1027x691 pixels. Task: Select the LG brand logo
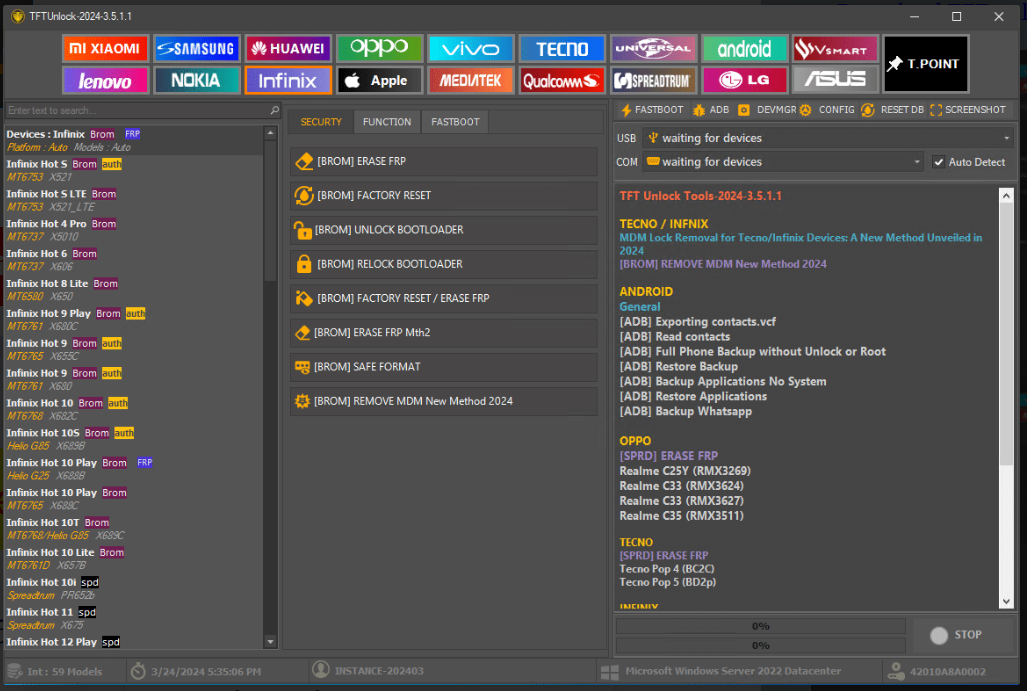pos(745,81)
